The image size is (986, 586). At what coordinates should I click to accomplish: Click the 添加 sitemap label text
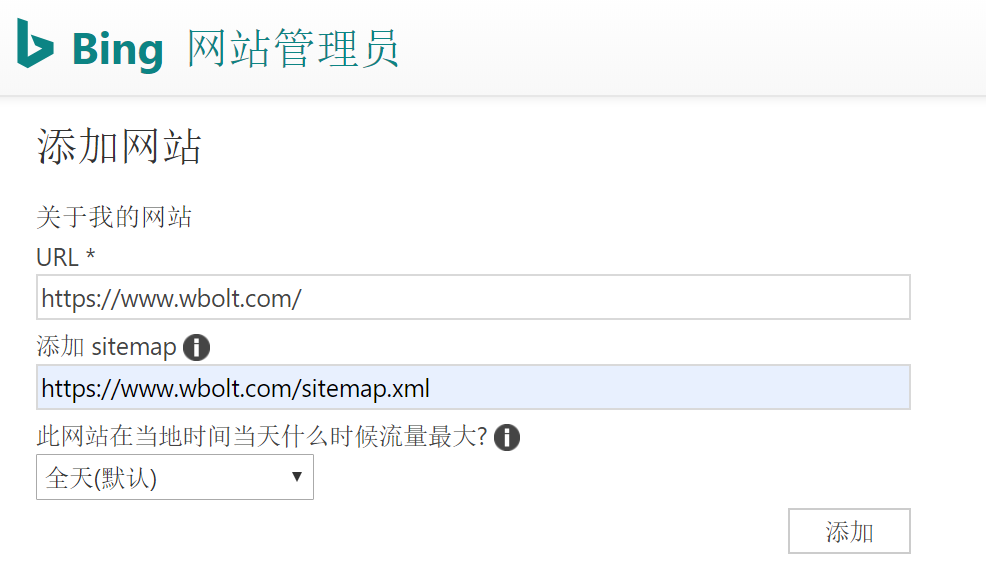click(x=106, y=348)
